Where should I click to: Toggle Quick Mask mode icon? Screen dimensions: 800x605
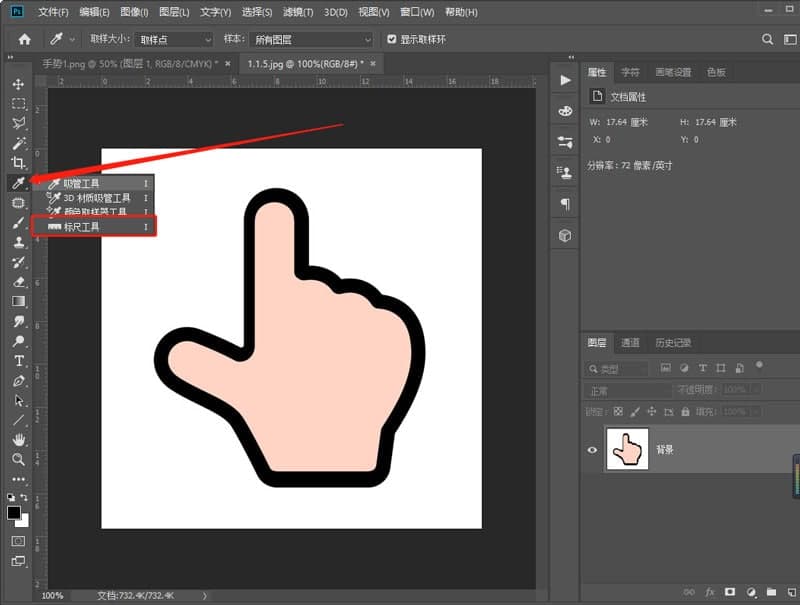(18, 541)
